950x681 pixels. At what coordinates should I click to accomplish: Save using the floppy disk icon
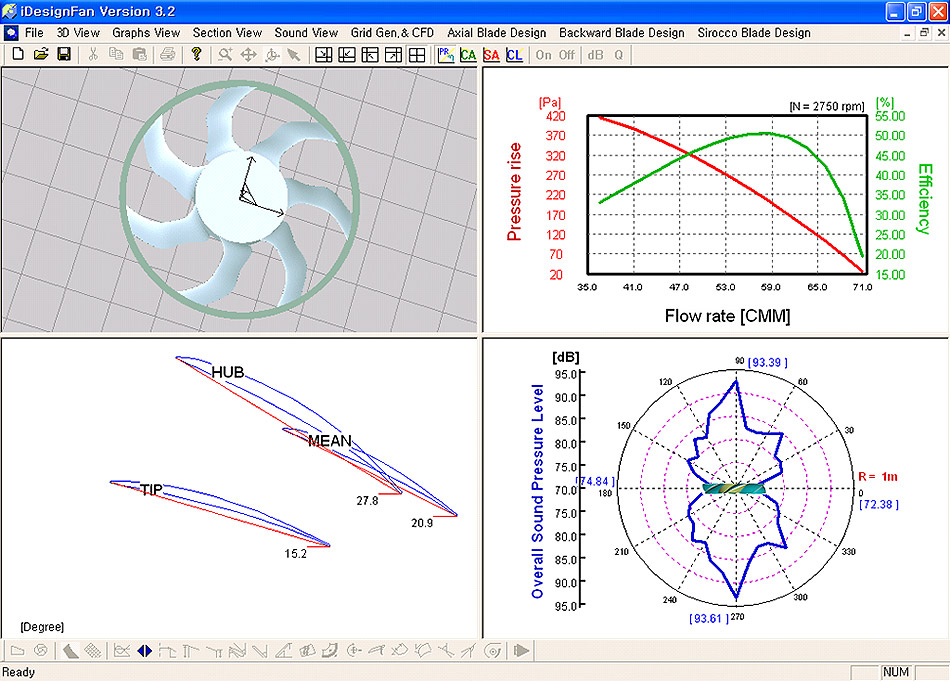[x=62, y=54]
